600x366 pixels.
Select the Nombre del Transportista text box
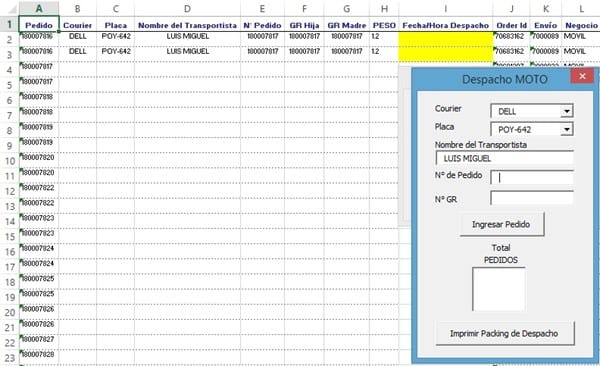(x=505, y=158)
